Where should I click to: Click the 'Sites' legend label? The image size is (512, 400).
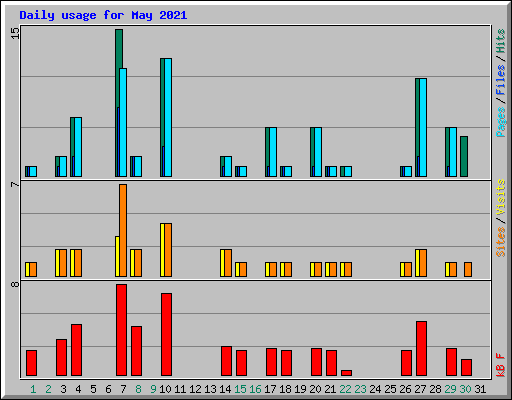(x=501, y=242)
